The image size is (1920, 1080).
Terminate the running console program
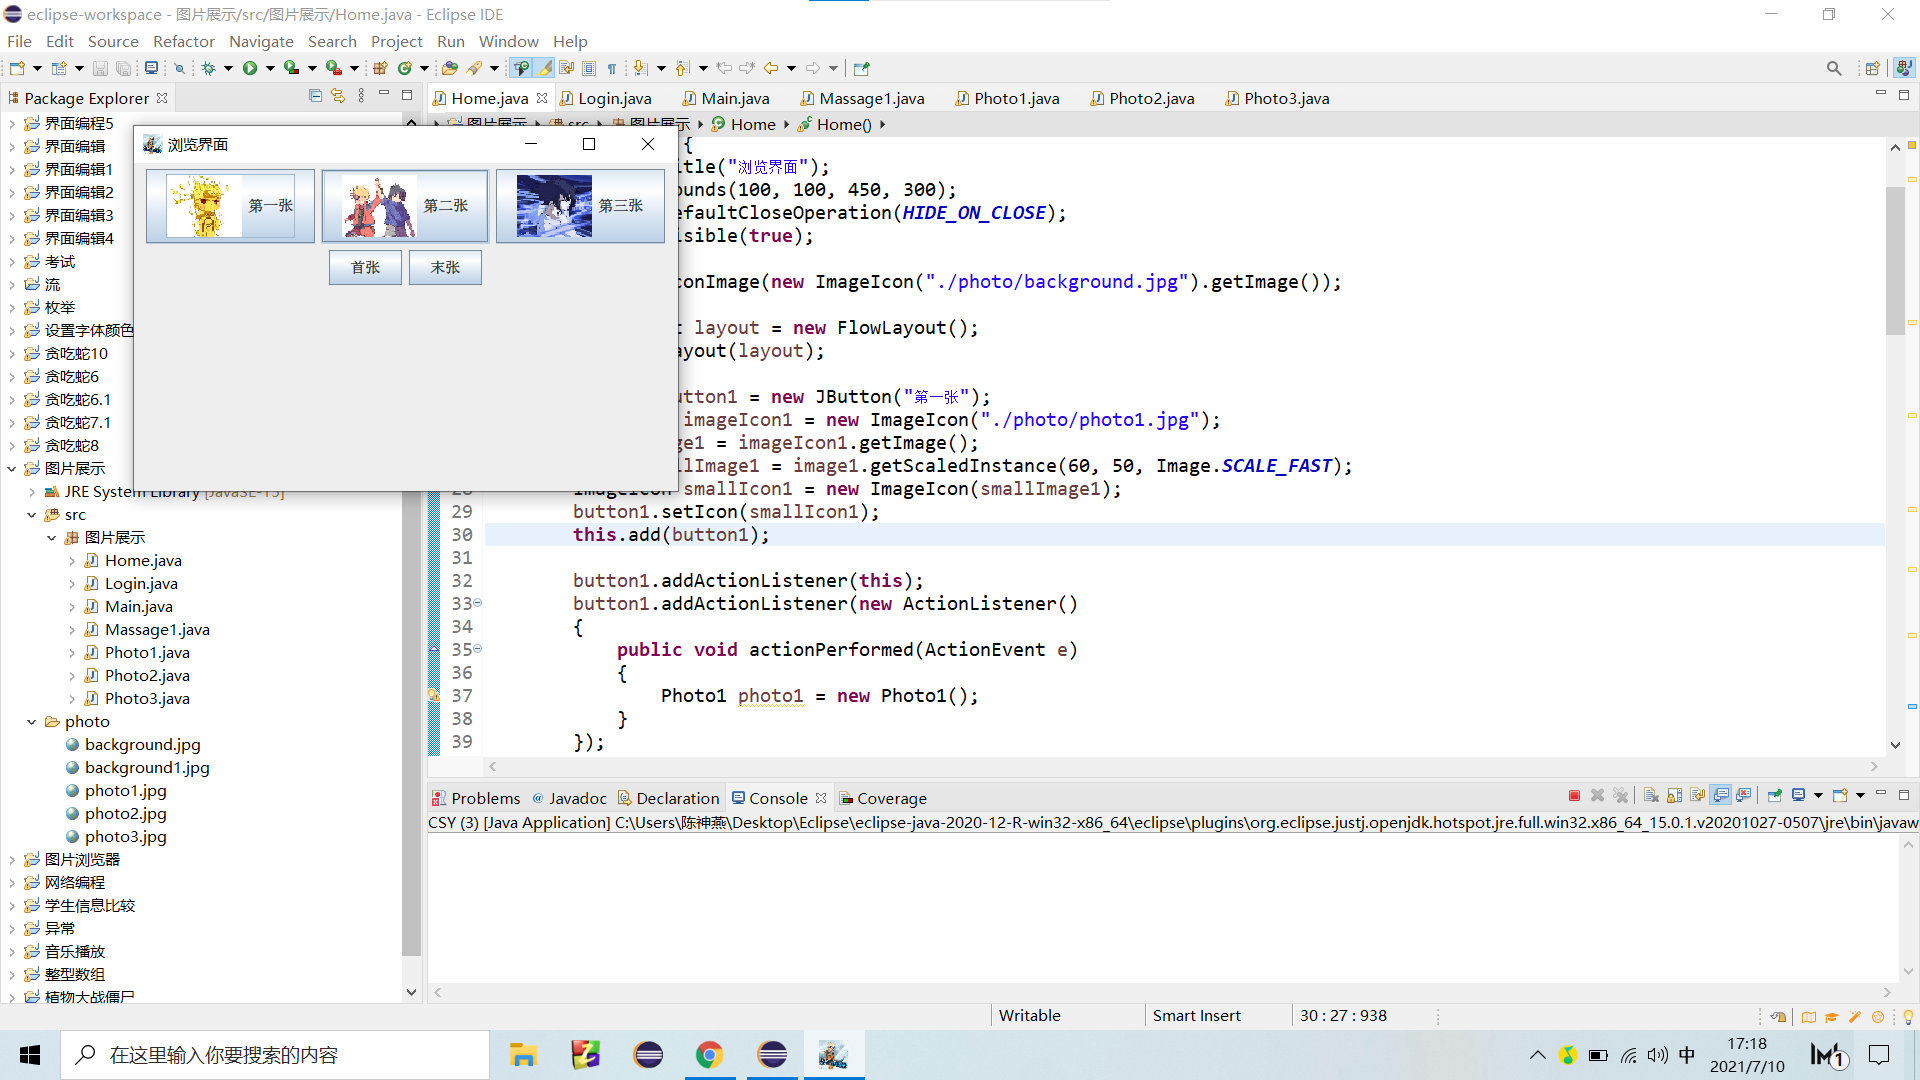pos(1574,796)
